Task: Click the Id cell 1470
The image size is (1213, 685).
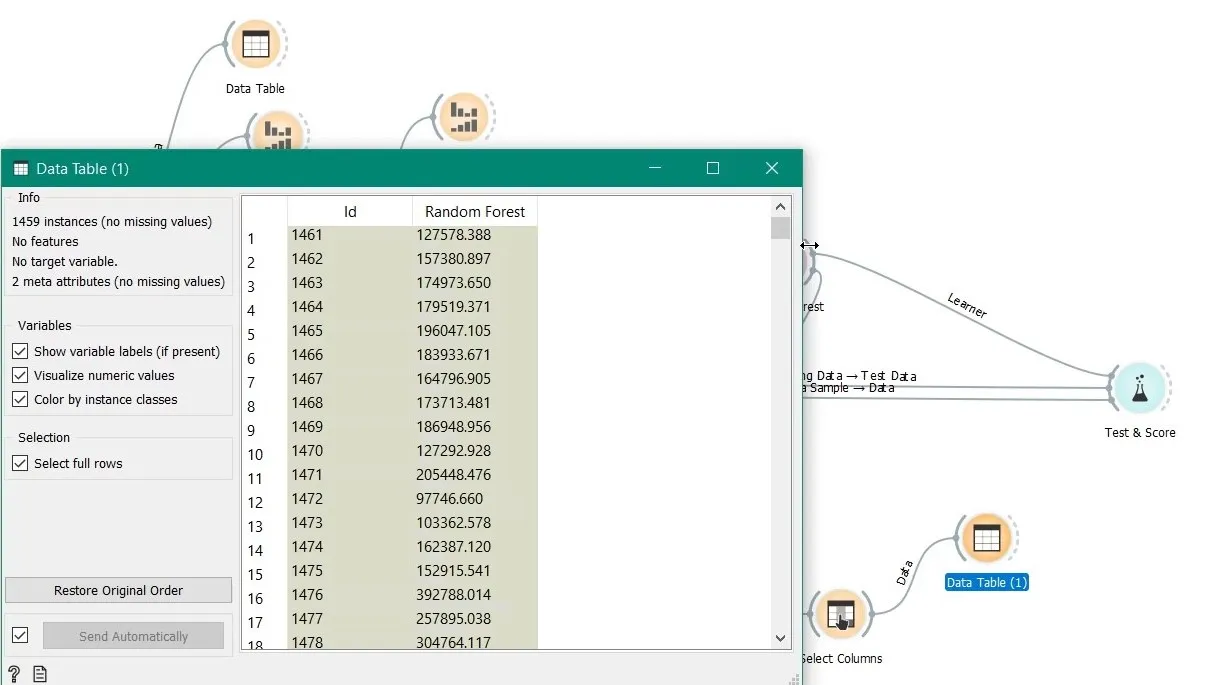Action: pyautogui.click(x=350, y=451)
